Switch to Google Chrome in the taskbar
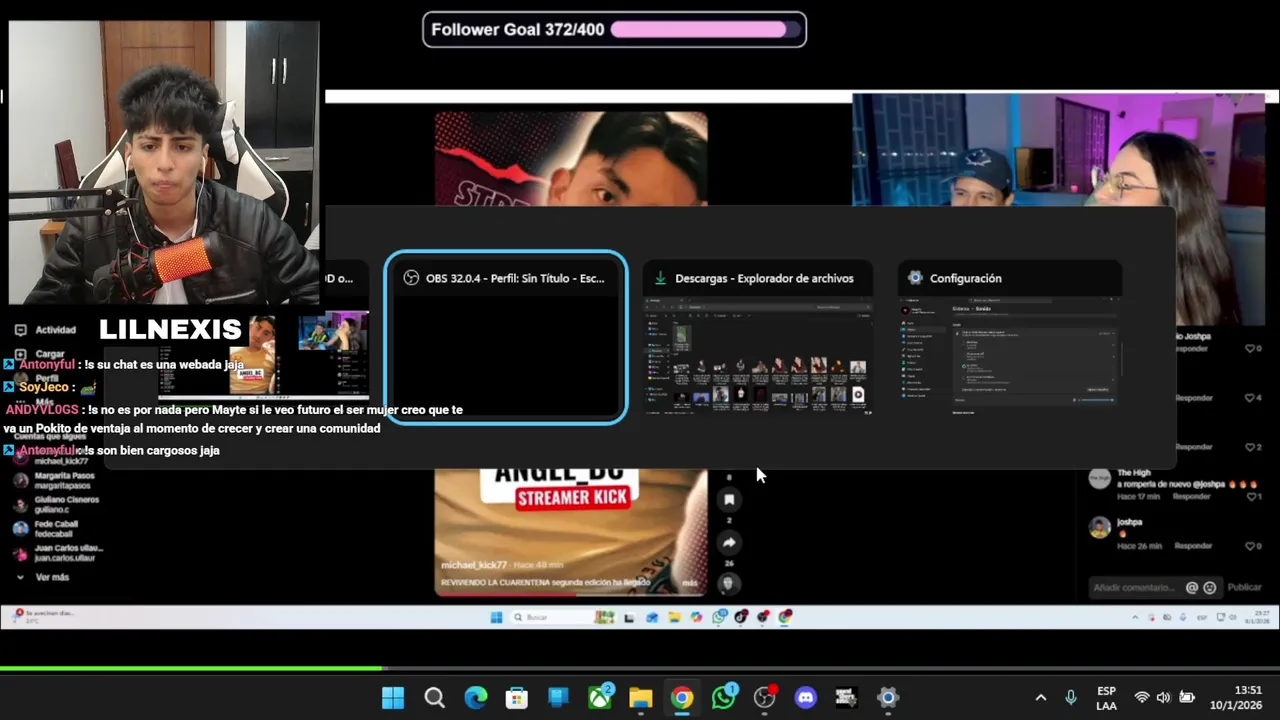Image resolution: width=1280 pixels, height=720 pixels. pyautogui.click(x=682, y=698)
